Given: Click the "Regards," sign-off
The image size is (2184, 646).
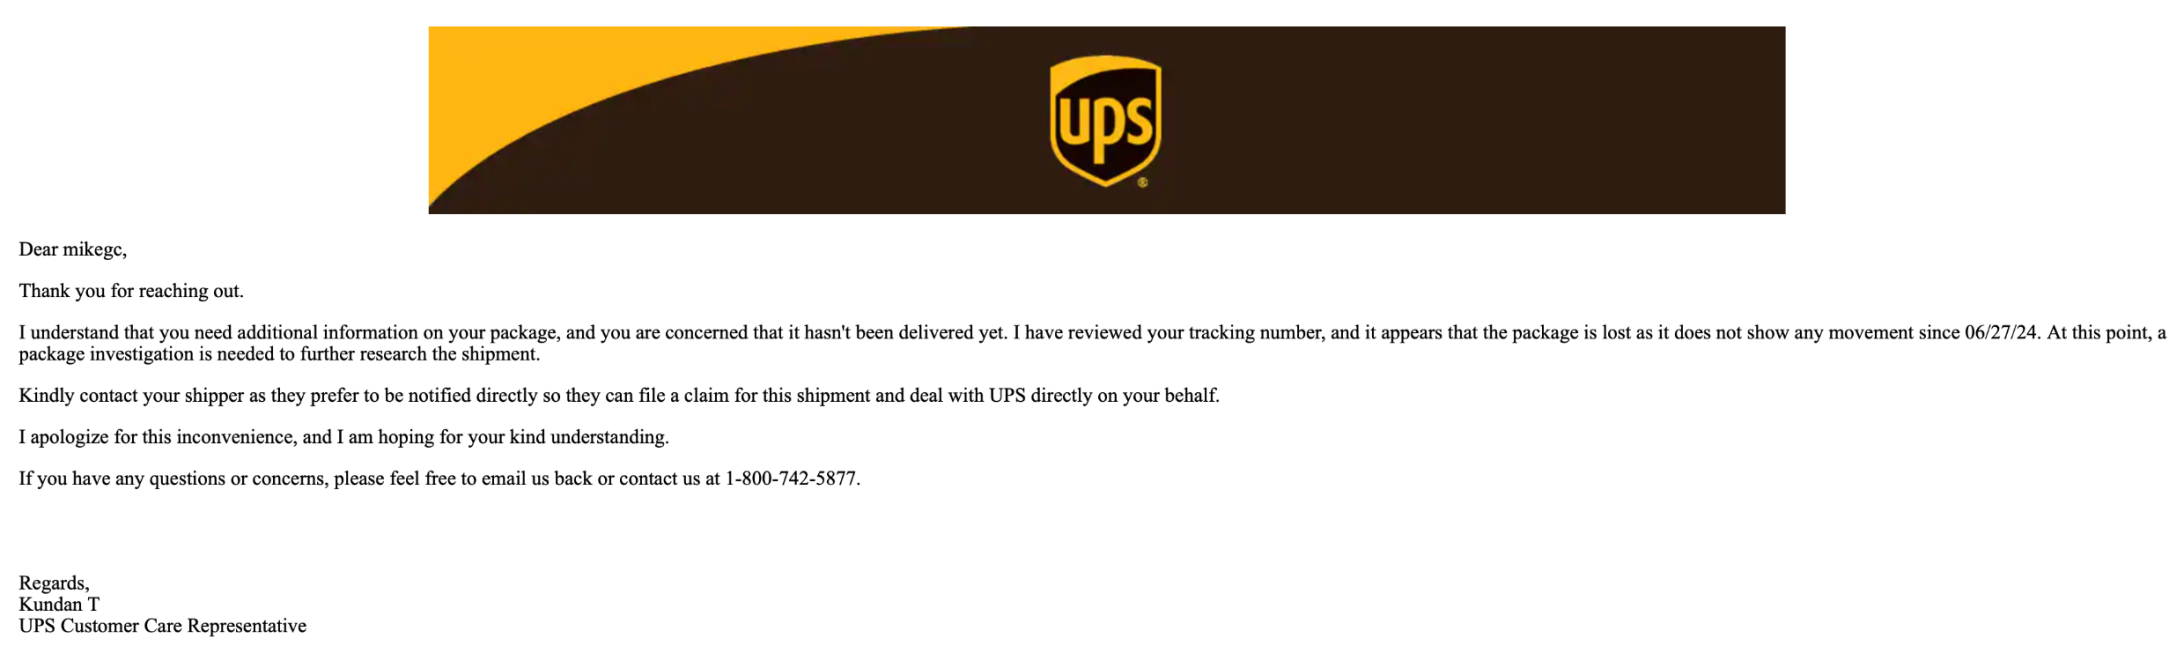Looking at the screenshot, I should [54, 583].
